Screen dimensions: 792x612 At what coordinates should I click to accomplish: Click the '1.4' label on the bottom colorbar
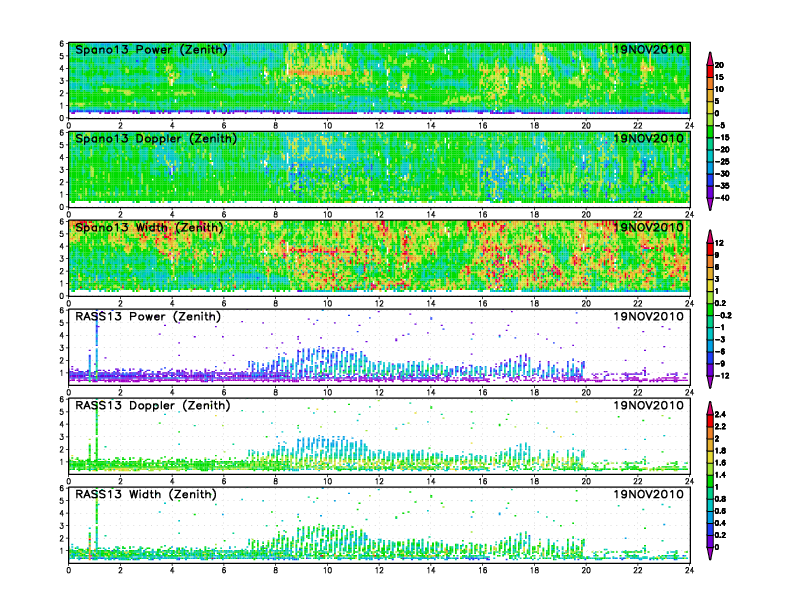pyautogui.click(x=720, y=475)
